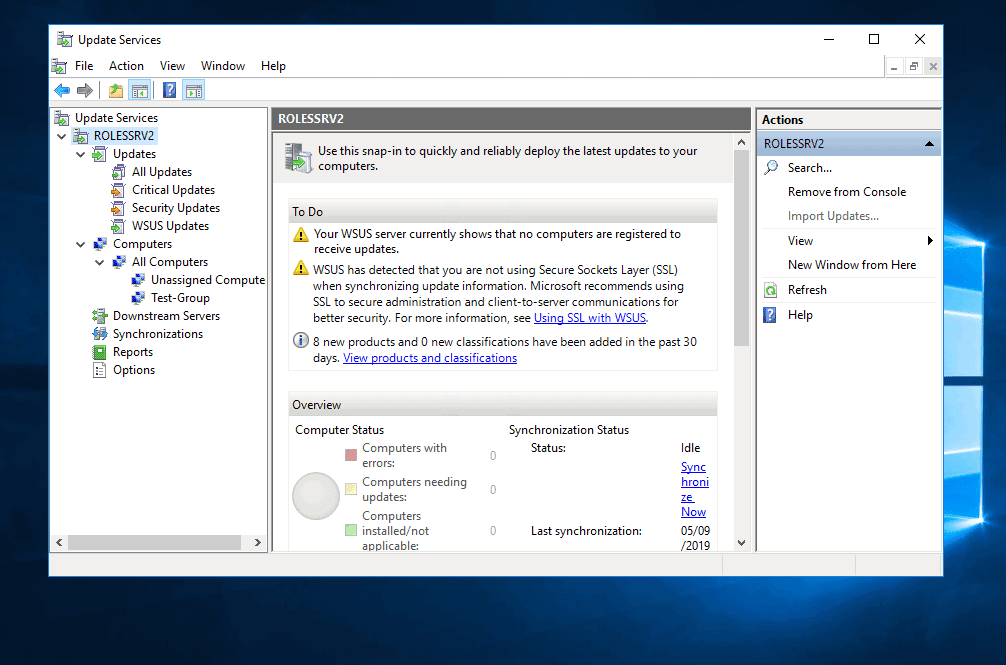Open the Action menu
The width and height of the screenshot is (1006, 665).
(x=126, y=66)
